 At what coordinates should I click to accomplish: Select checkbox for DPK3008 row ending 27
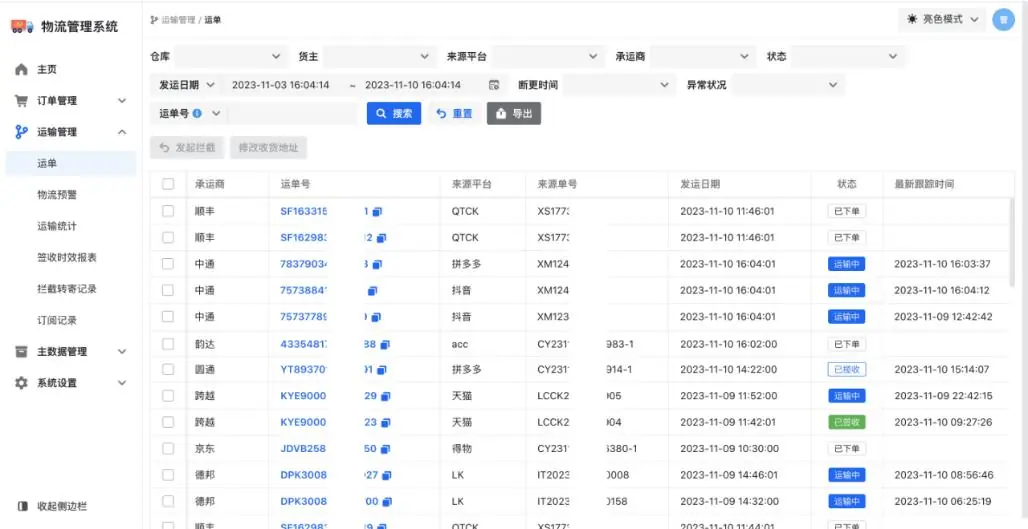click(x=168, y=475)
